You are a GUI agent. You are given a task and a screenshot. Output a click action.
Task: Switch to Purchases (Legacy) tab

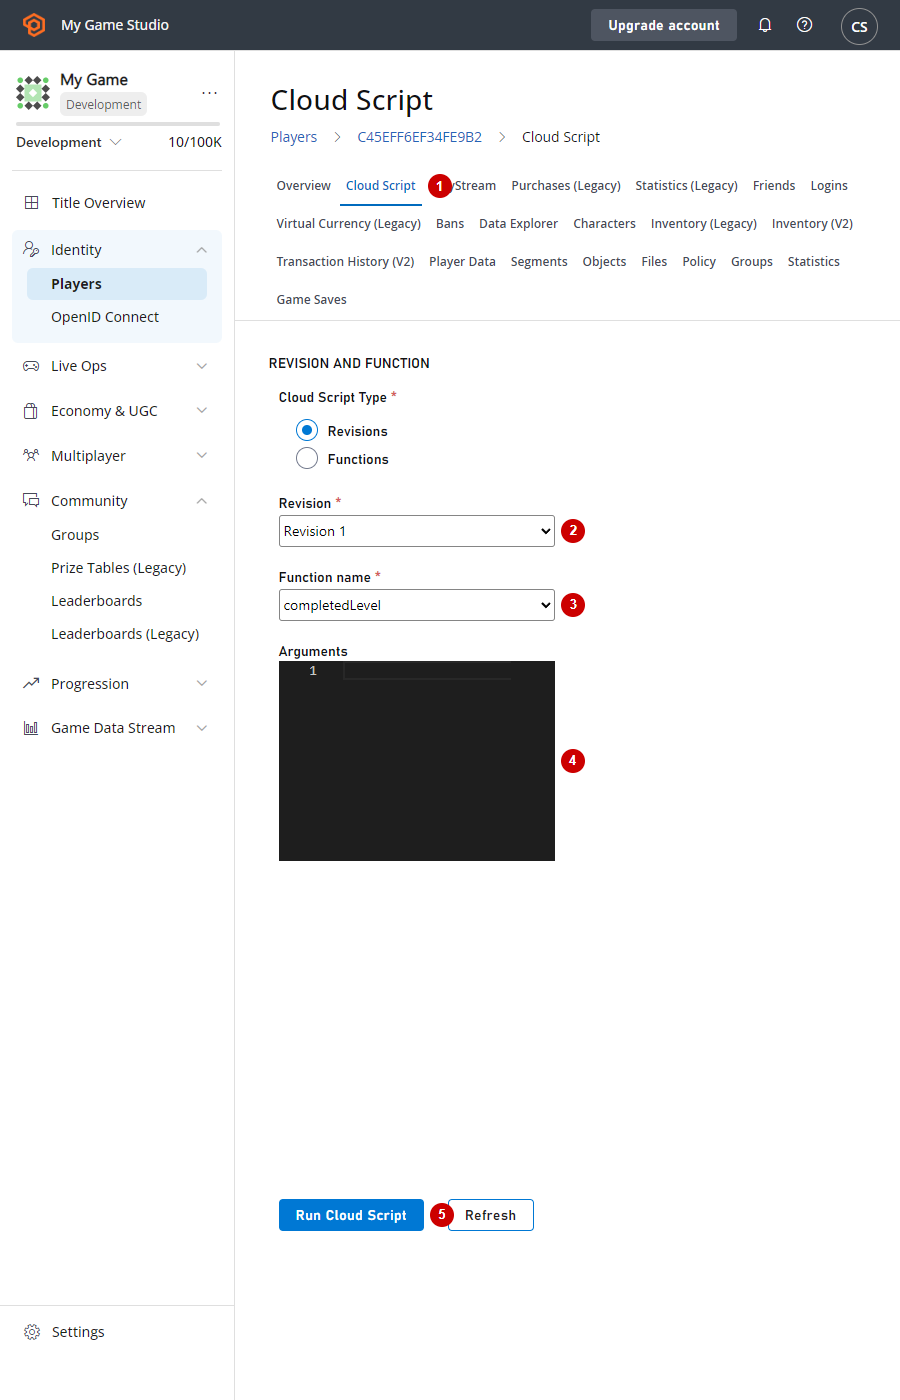[x=566, y=186]
